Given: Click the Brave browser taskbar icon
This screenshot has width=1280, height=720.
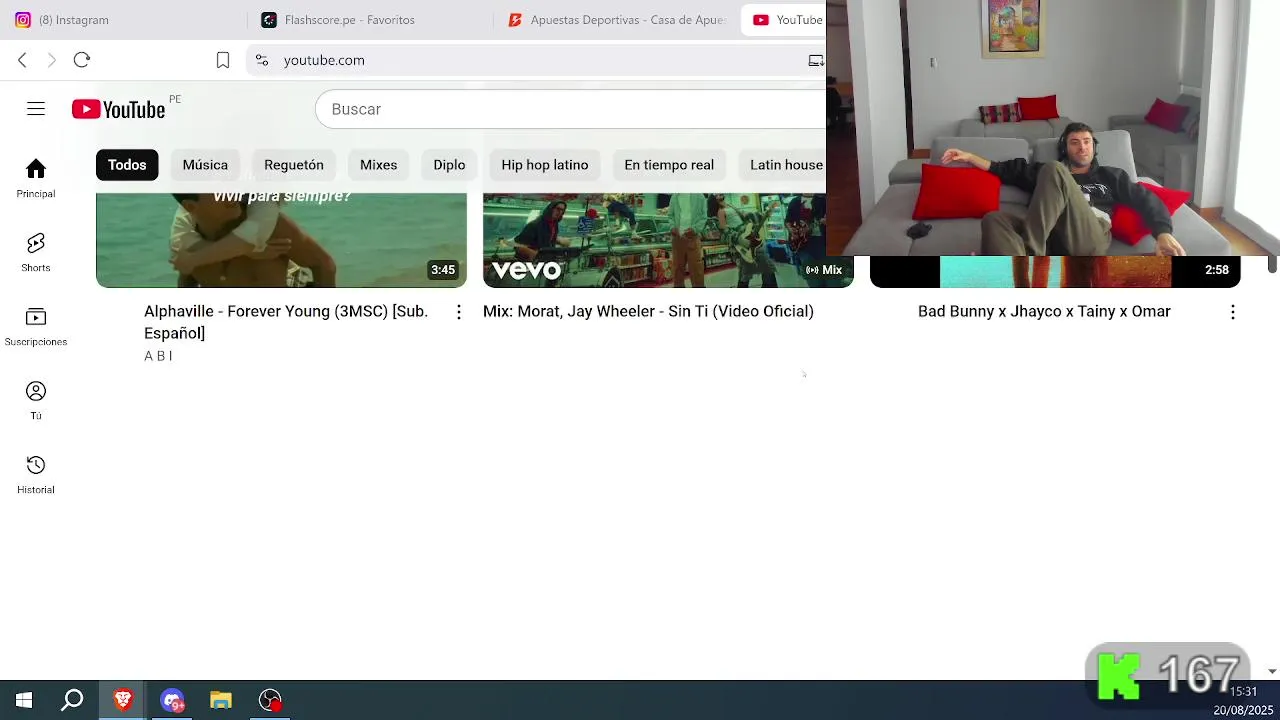Looking at the screenshot, I should click(x=123, y=700).
